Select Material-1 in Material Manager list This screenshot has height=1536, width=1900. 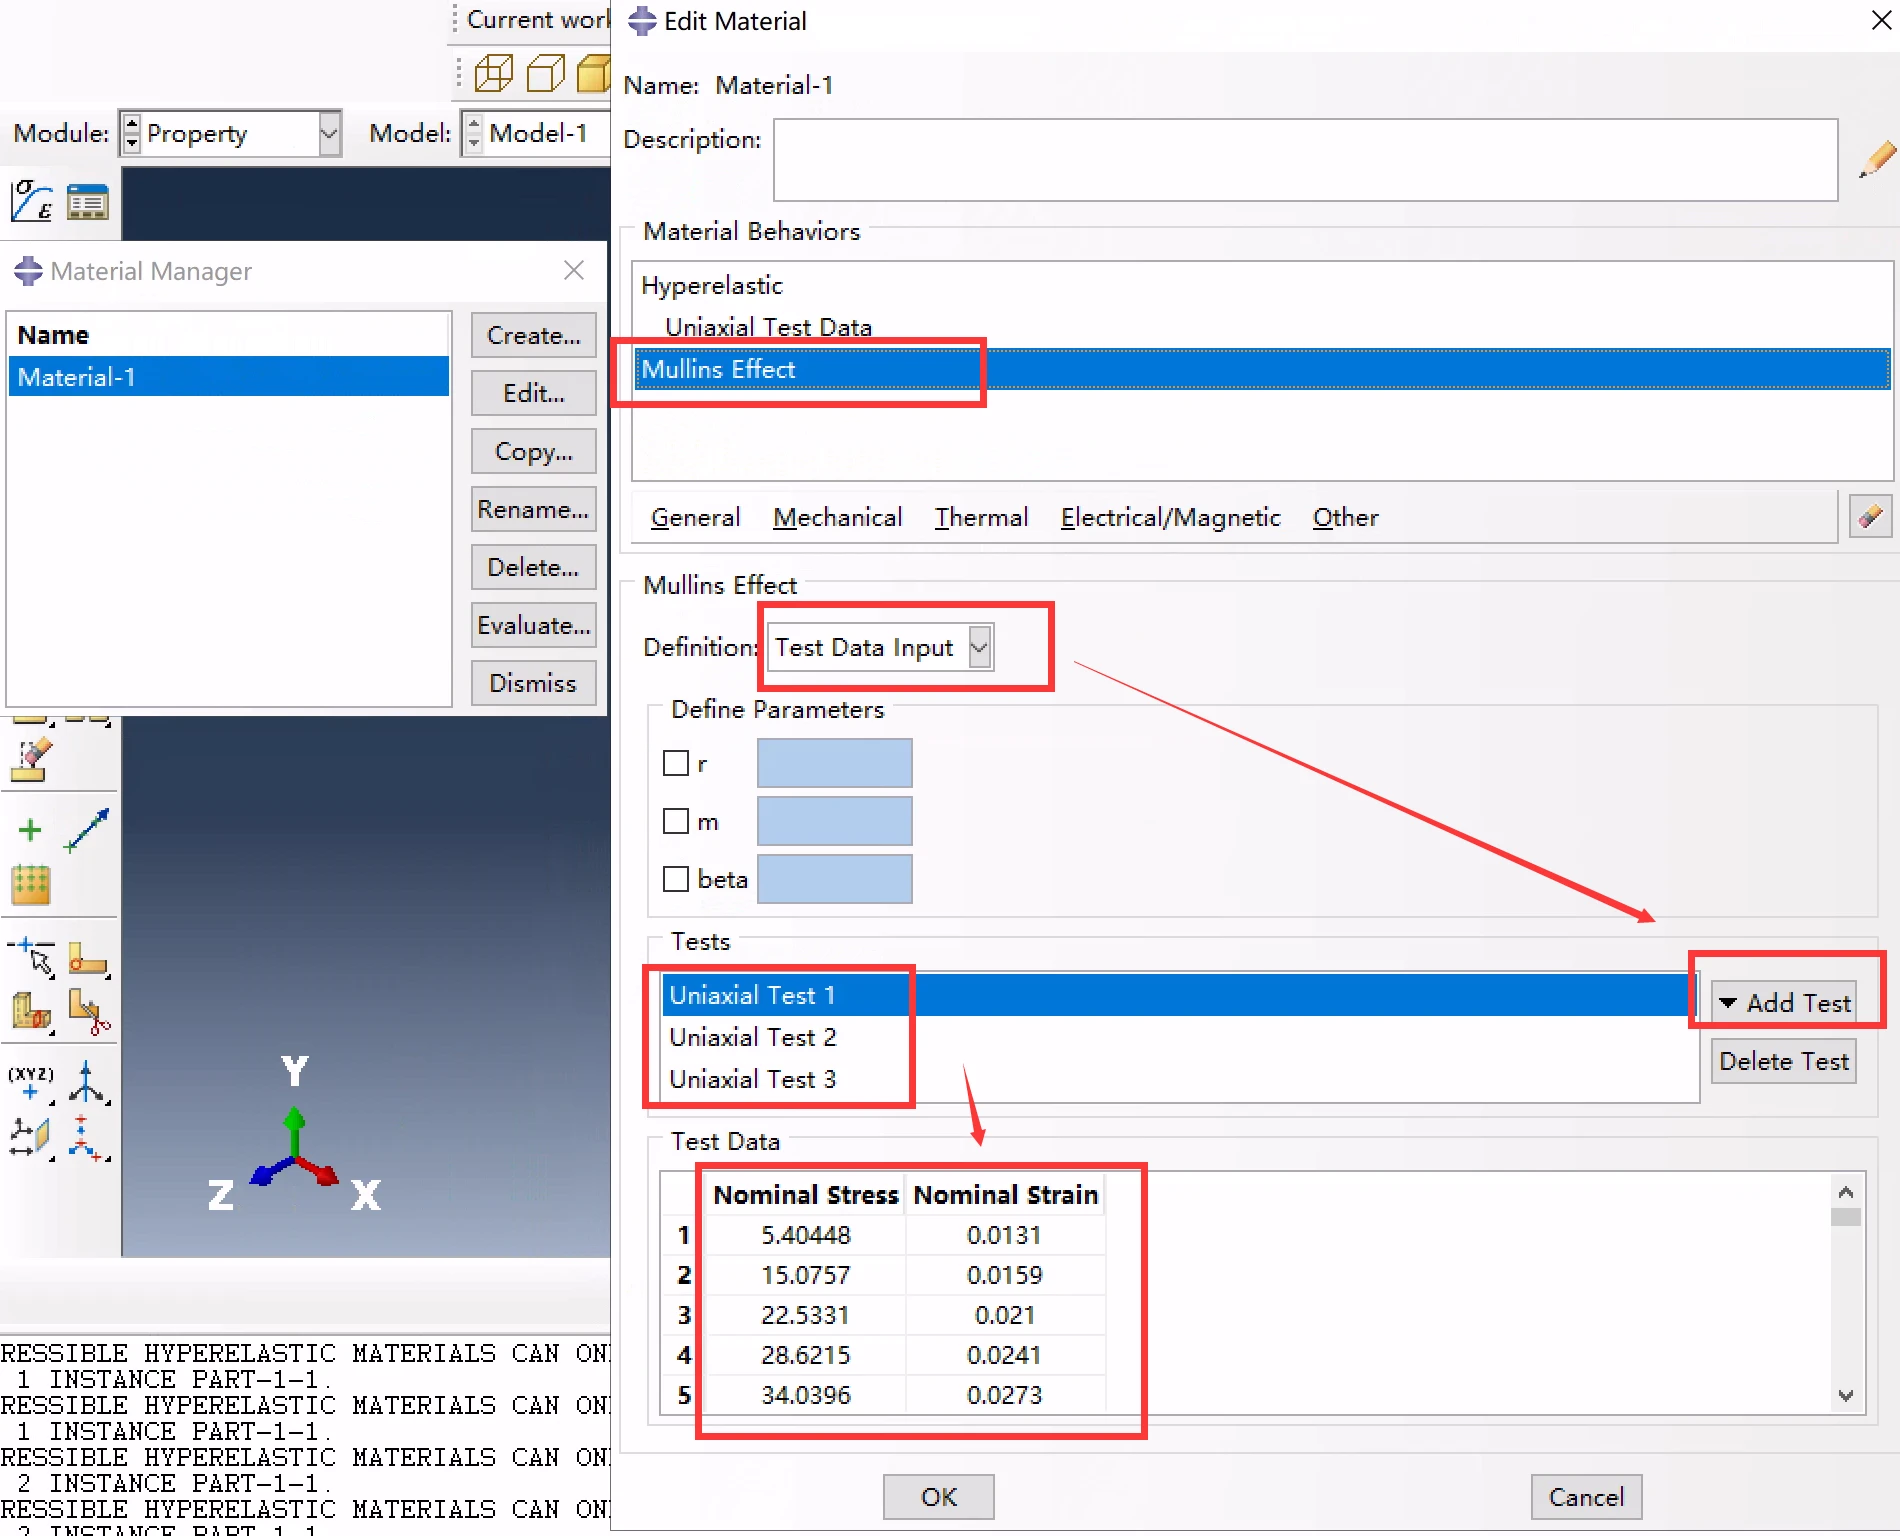point(228,377)
